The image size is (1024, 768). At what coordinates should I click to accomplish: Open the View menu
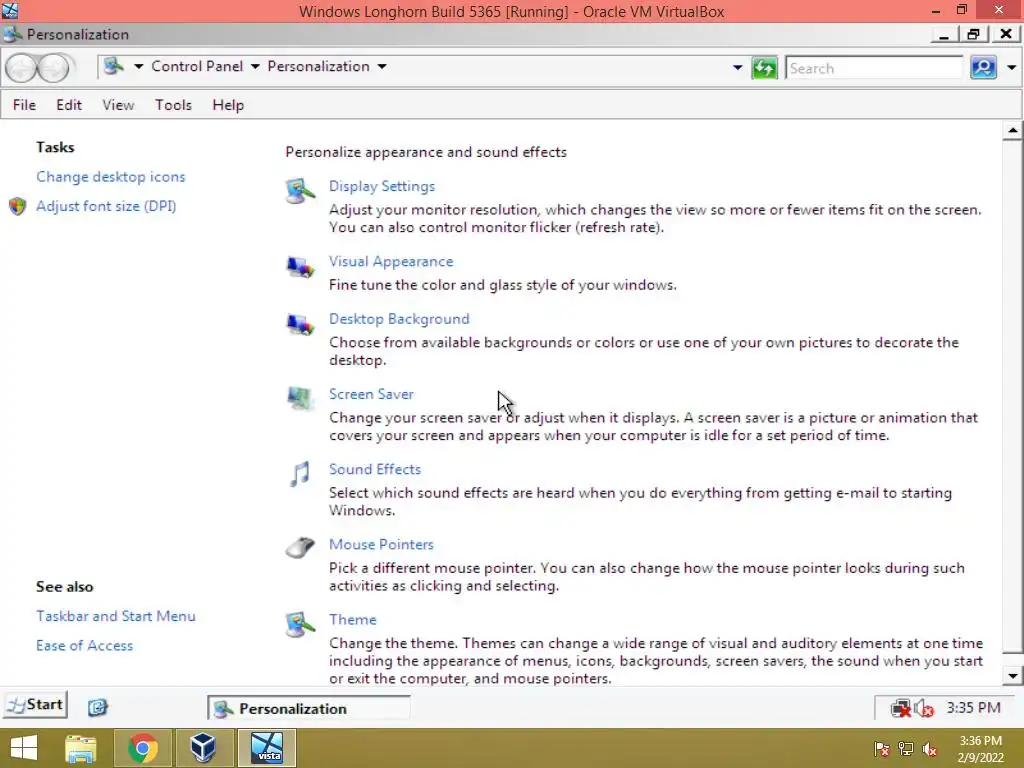coord(118,105)
